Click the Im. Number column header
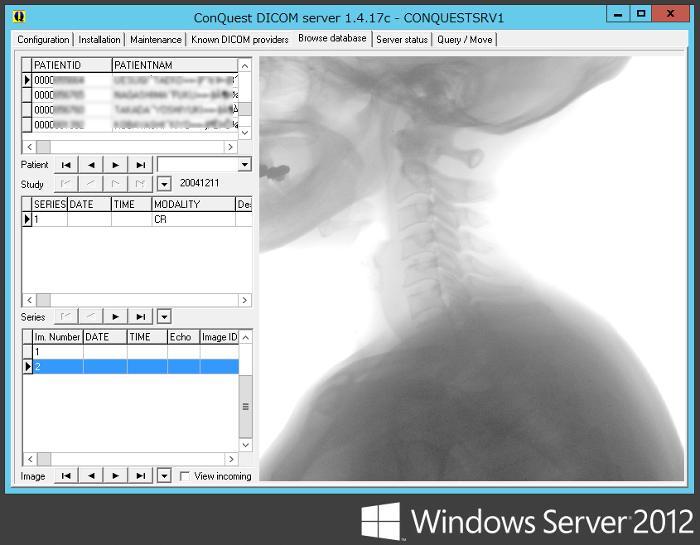 point(58,337)
